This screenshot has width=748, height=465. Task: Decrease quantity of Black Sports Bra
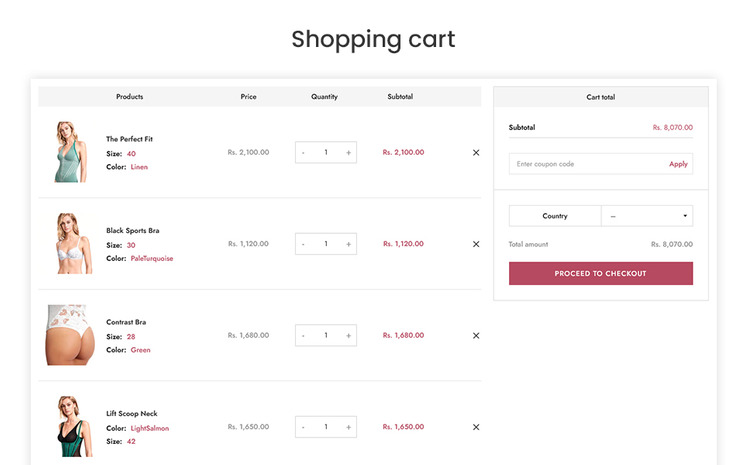[x=303, y=244]
